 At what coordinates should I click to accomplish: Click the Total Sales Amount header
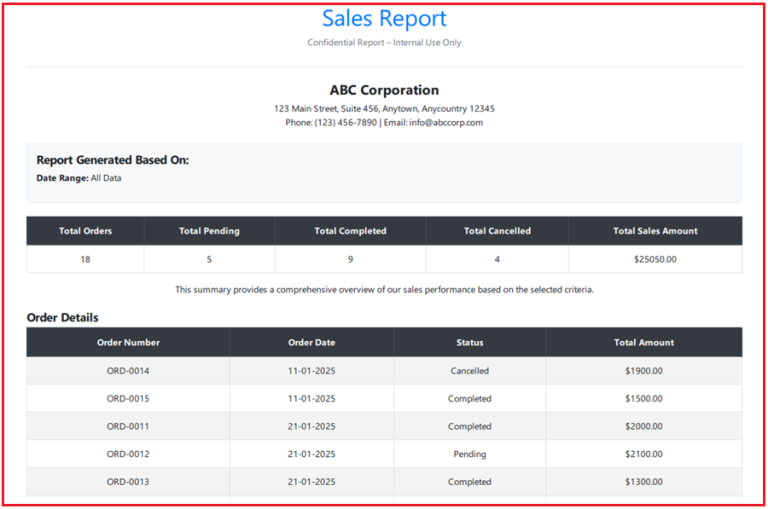pos(655,231)
